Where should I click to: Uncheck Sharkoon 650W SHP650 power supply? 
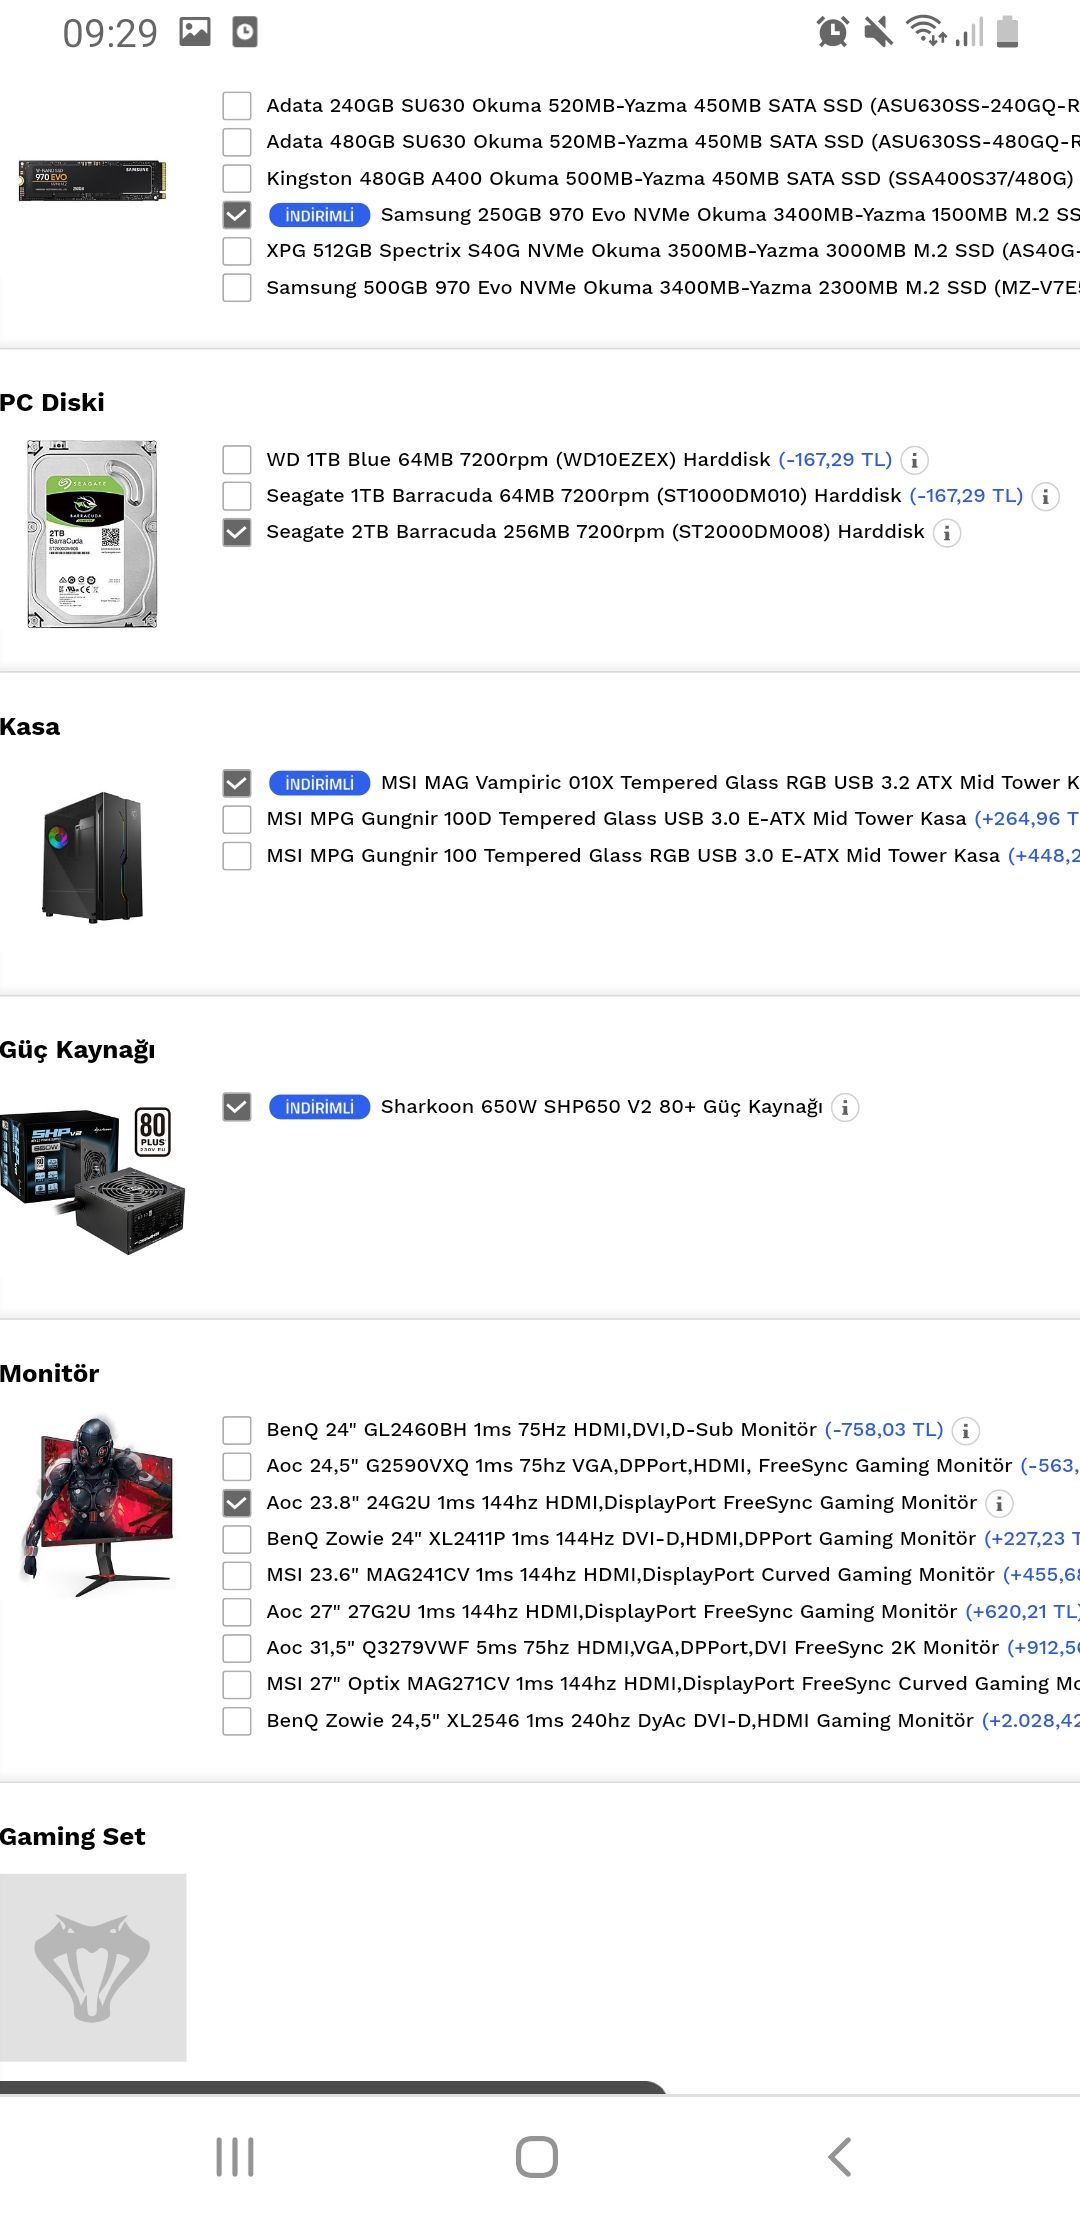click(x=237, y=1107)
